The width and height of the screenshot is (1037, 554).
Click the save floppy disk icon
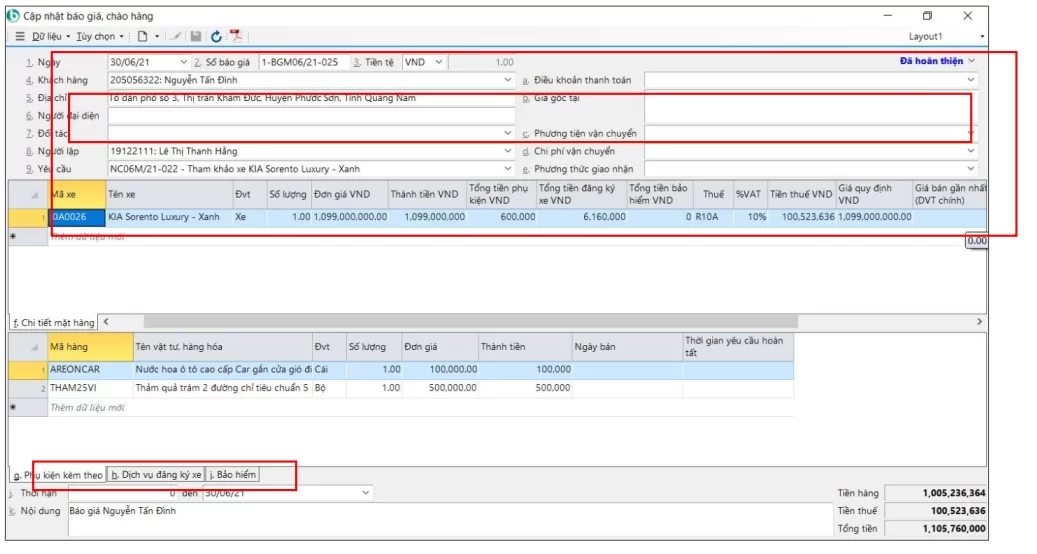[196, 37]
